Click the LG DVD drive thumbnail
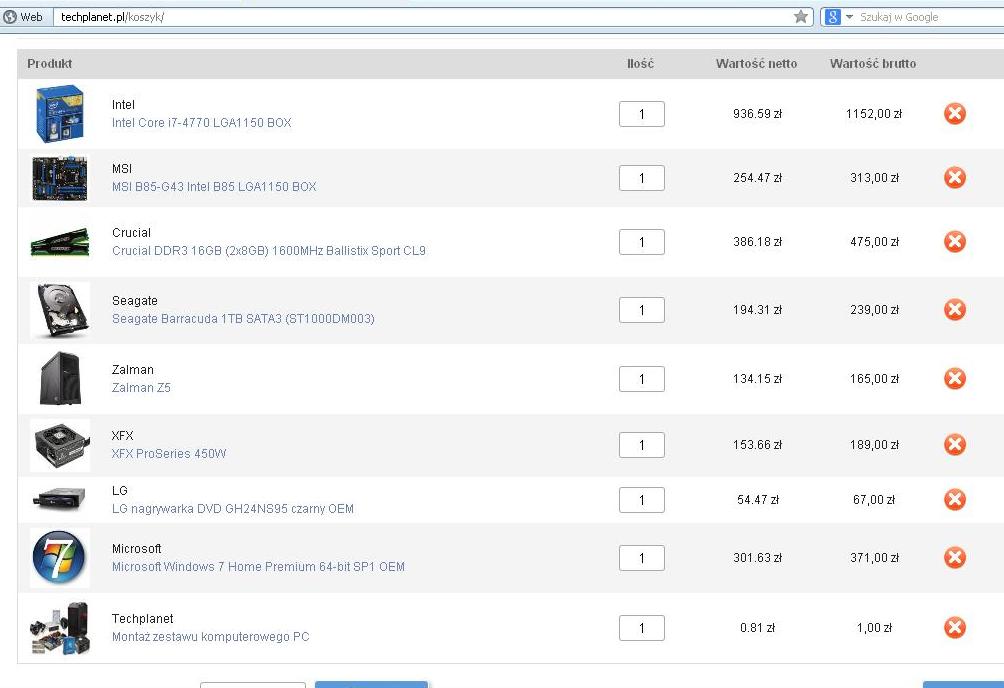Screen dimensions: 1004x688 pos(60,500)
